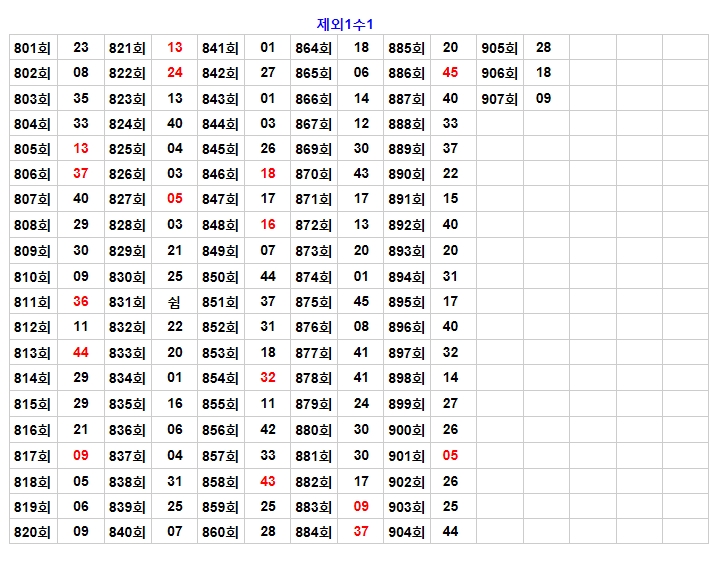Click the red 36 beside 811회
Viewport: 724px width, 562px height.
81,302
